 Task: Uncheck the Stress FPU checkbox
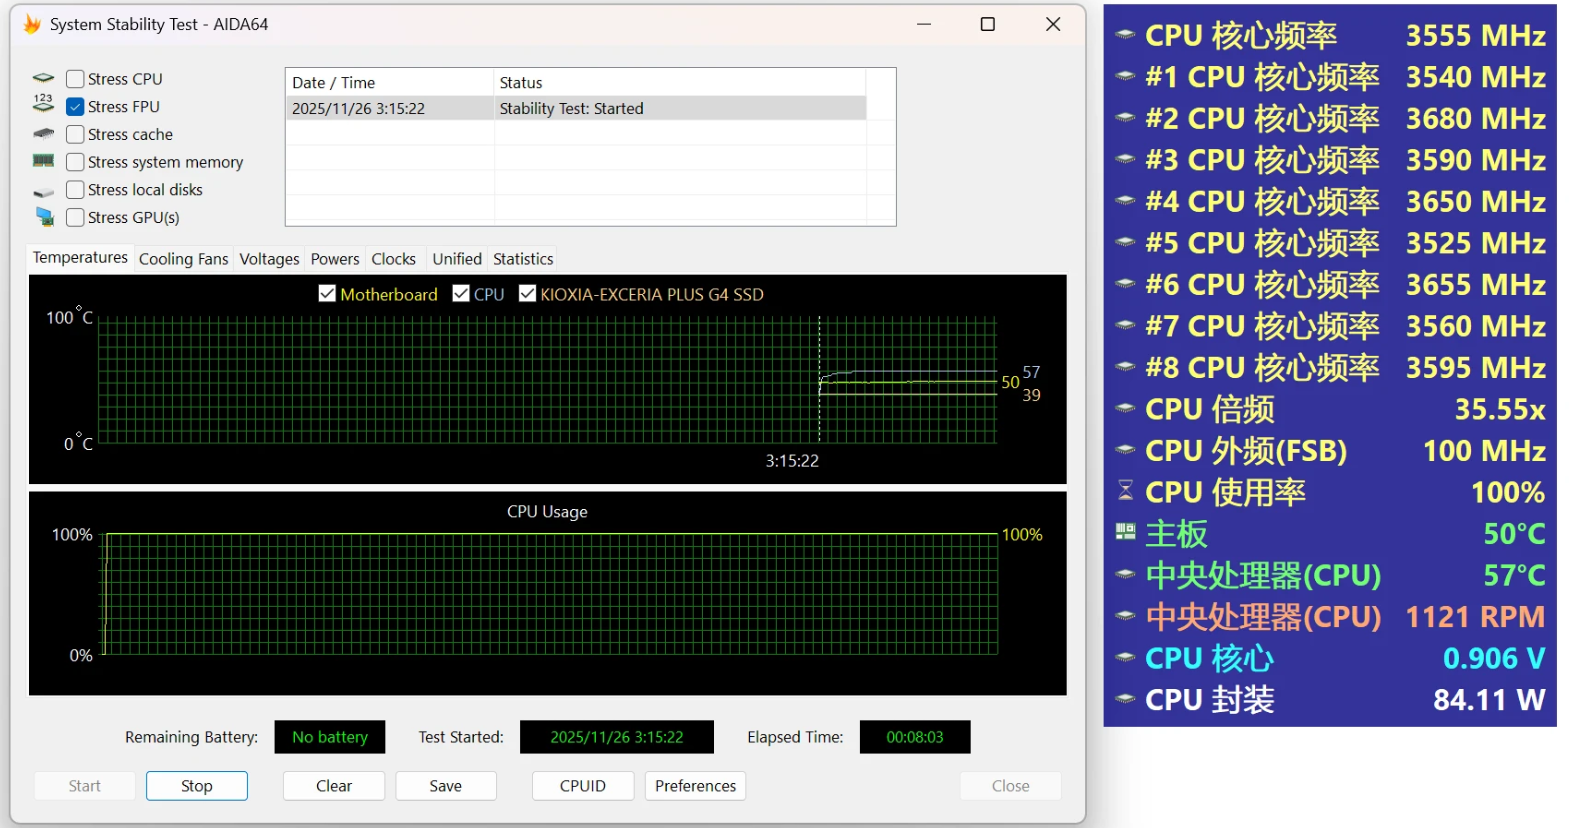tap(75, 106)
